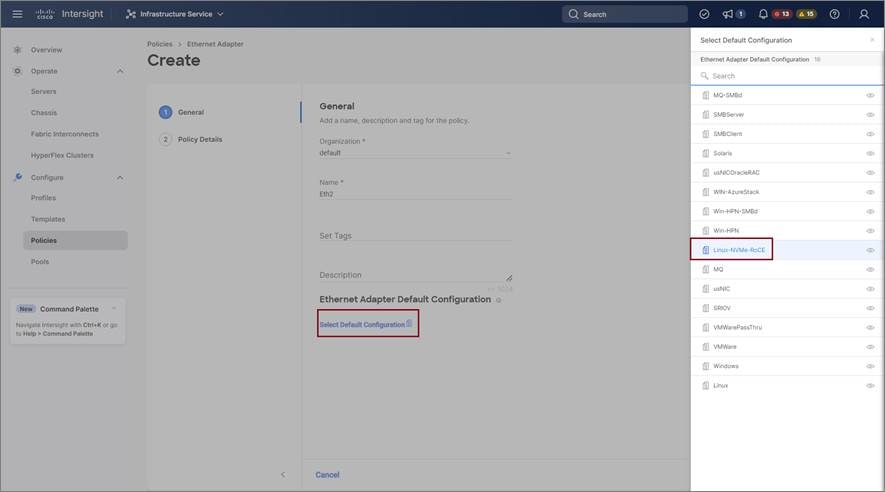Open the Organization dropdown
This screenshot has height=492, width=885.
tap(415, 153)
